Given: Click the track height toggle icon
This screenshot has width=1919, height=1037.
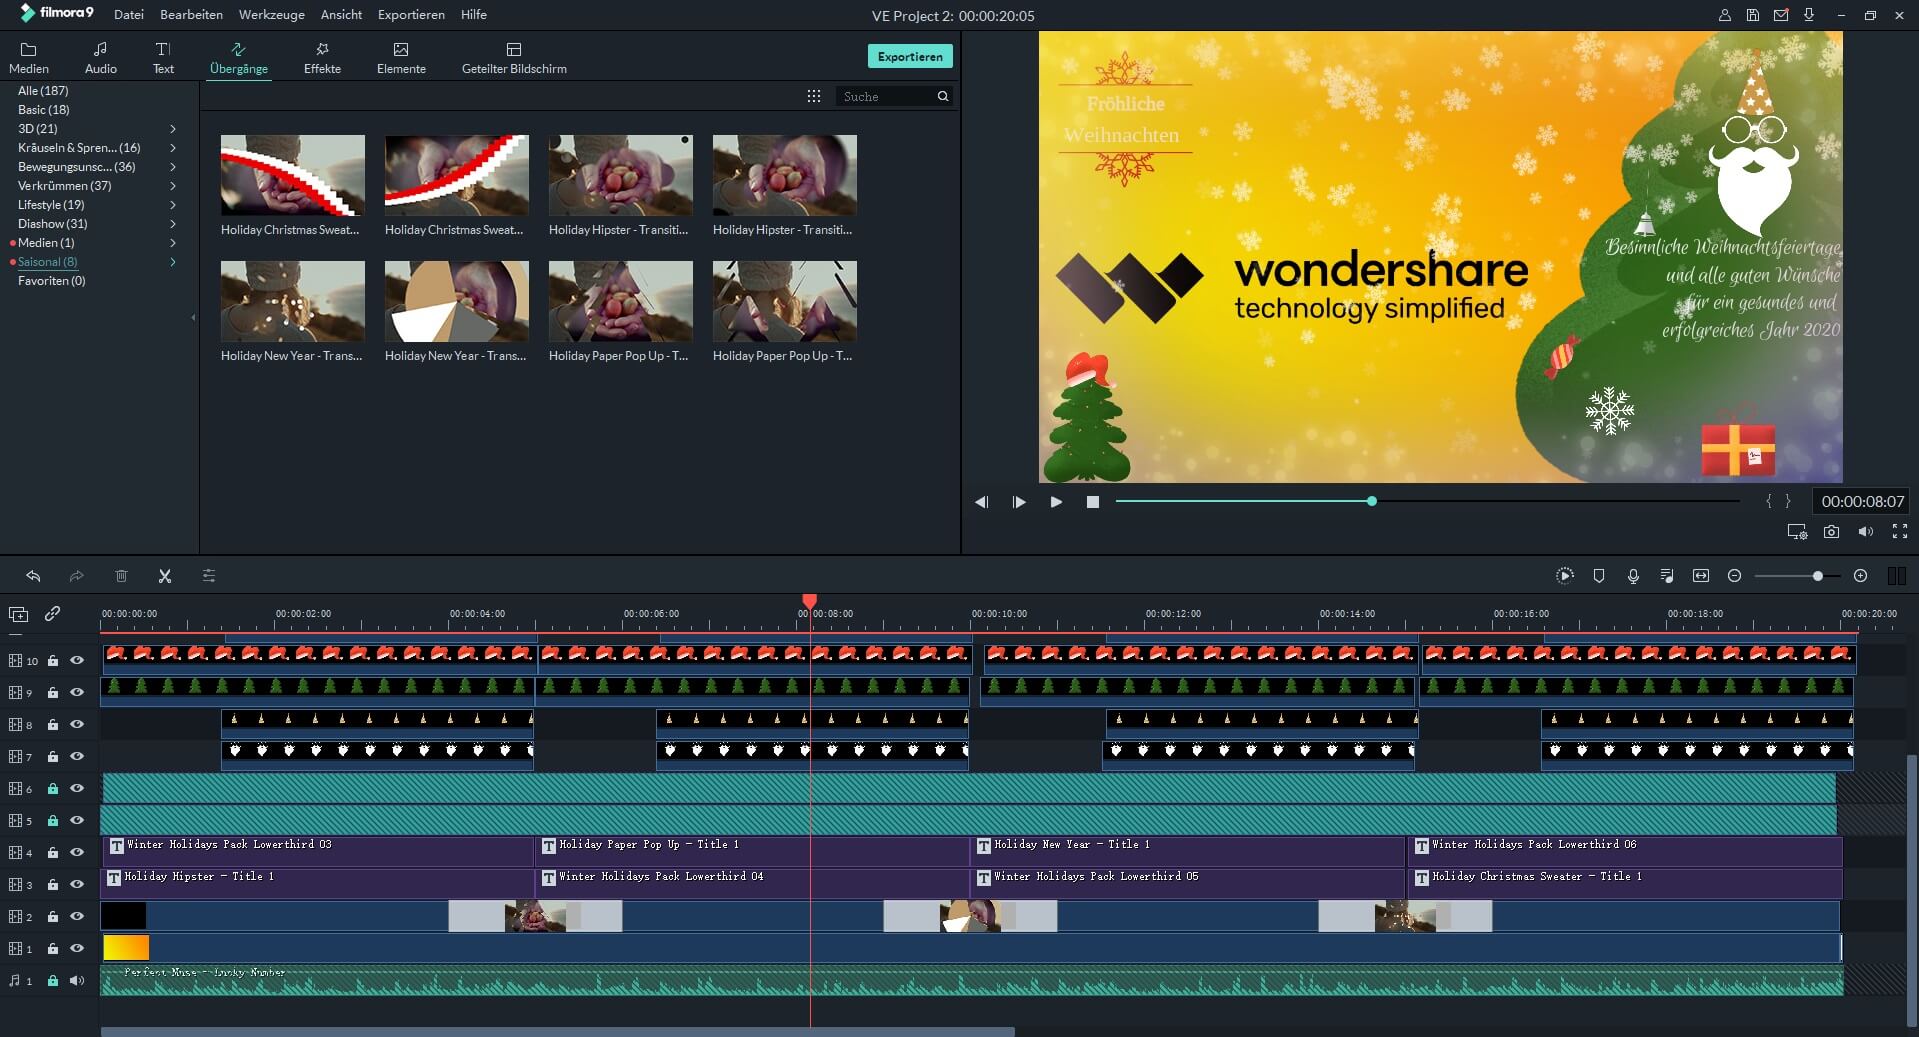Looking at the screenshot, I should [x=1896, y=575].
